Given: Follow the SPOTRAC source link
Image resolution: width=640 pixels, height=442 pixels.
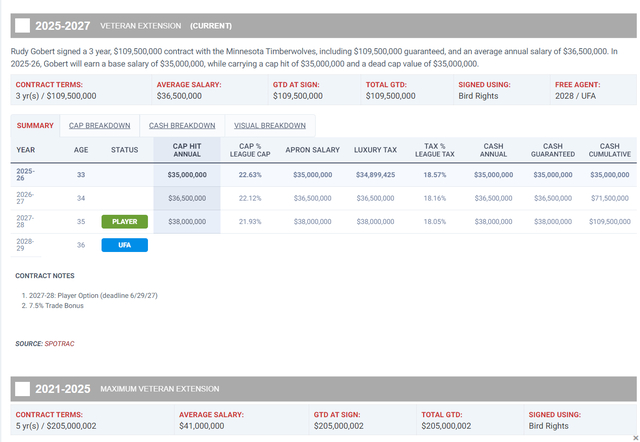Looking at the screenshot, I should (x=58, y=343).
